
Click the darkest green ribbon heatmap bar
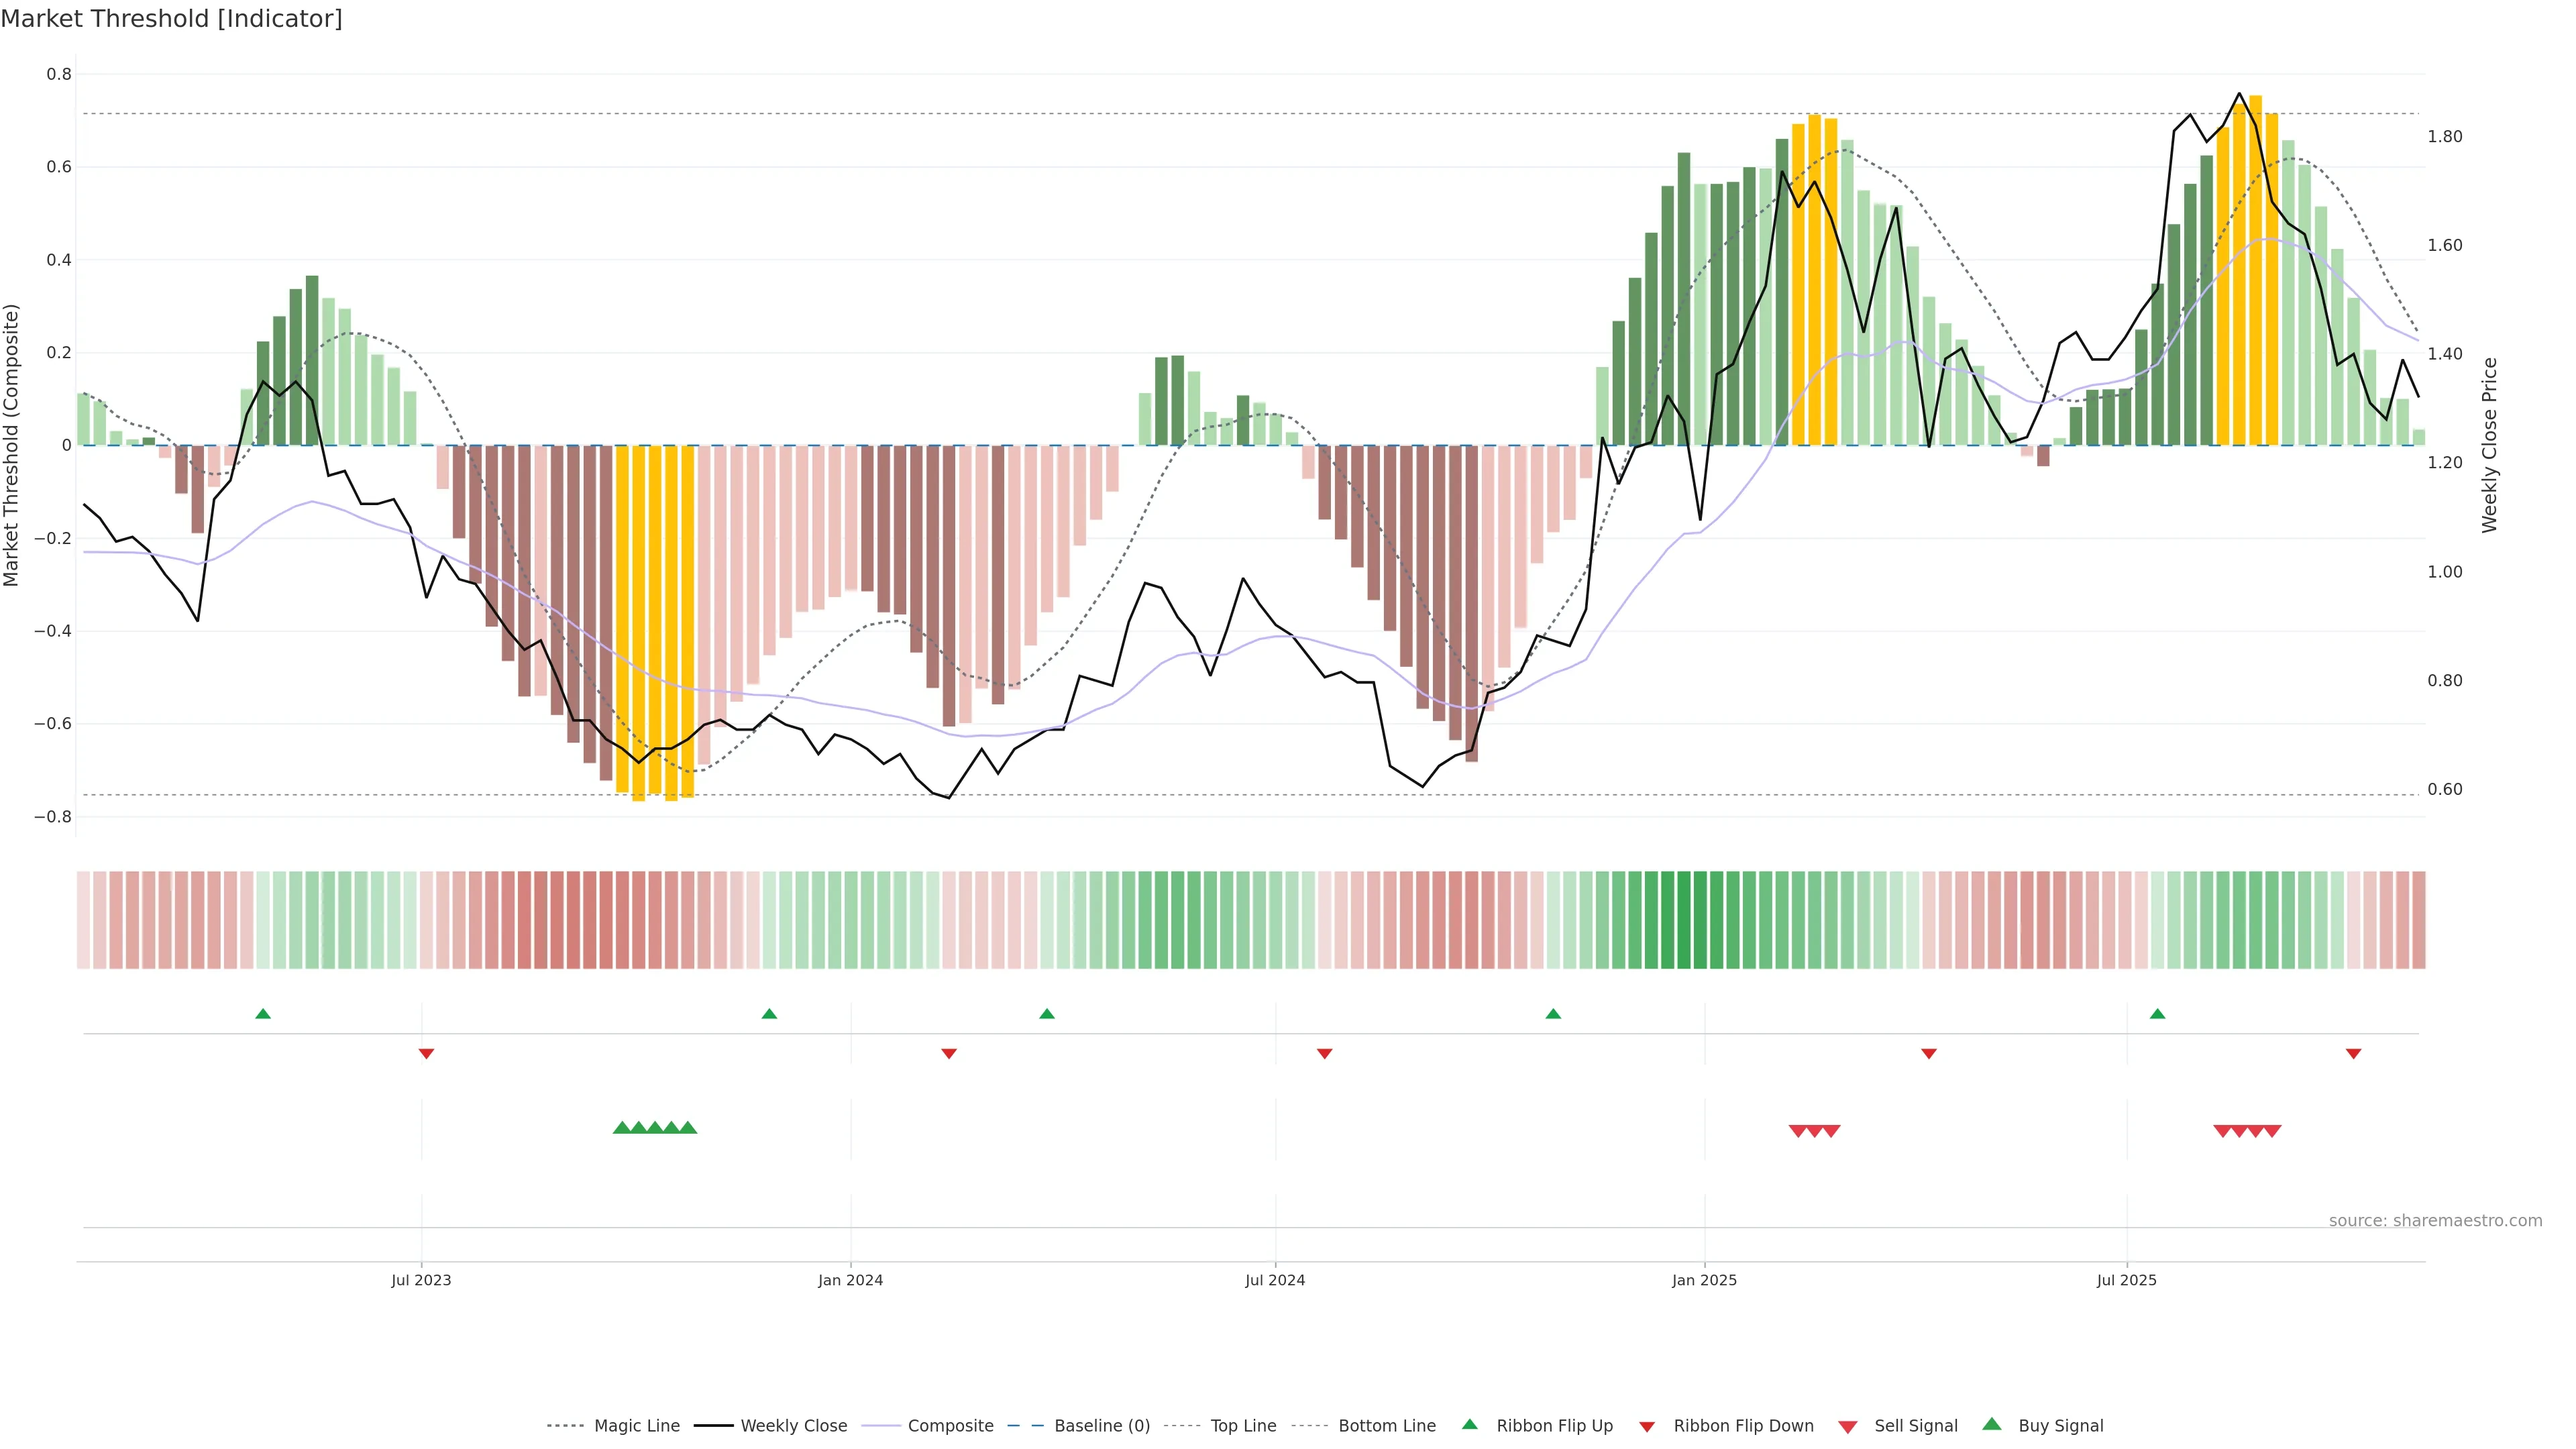(x=1684, y=920)
